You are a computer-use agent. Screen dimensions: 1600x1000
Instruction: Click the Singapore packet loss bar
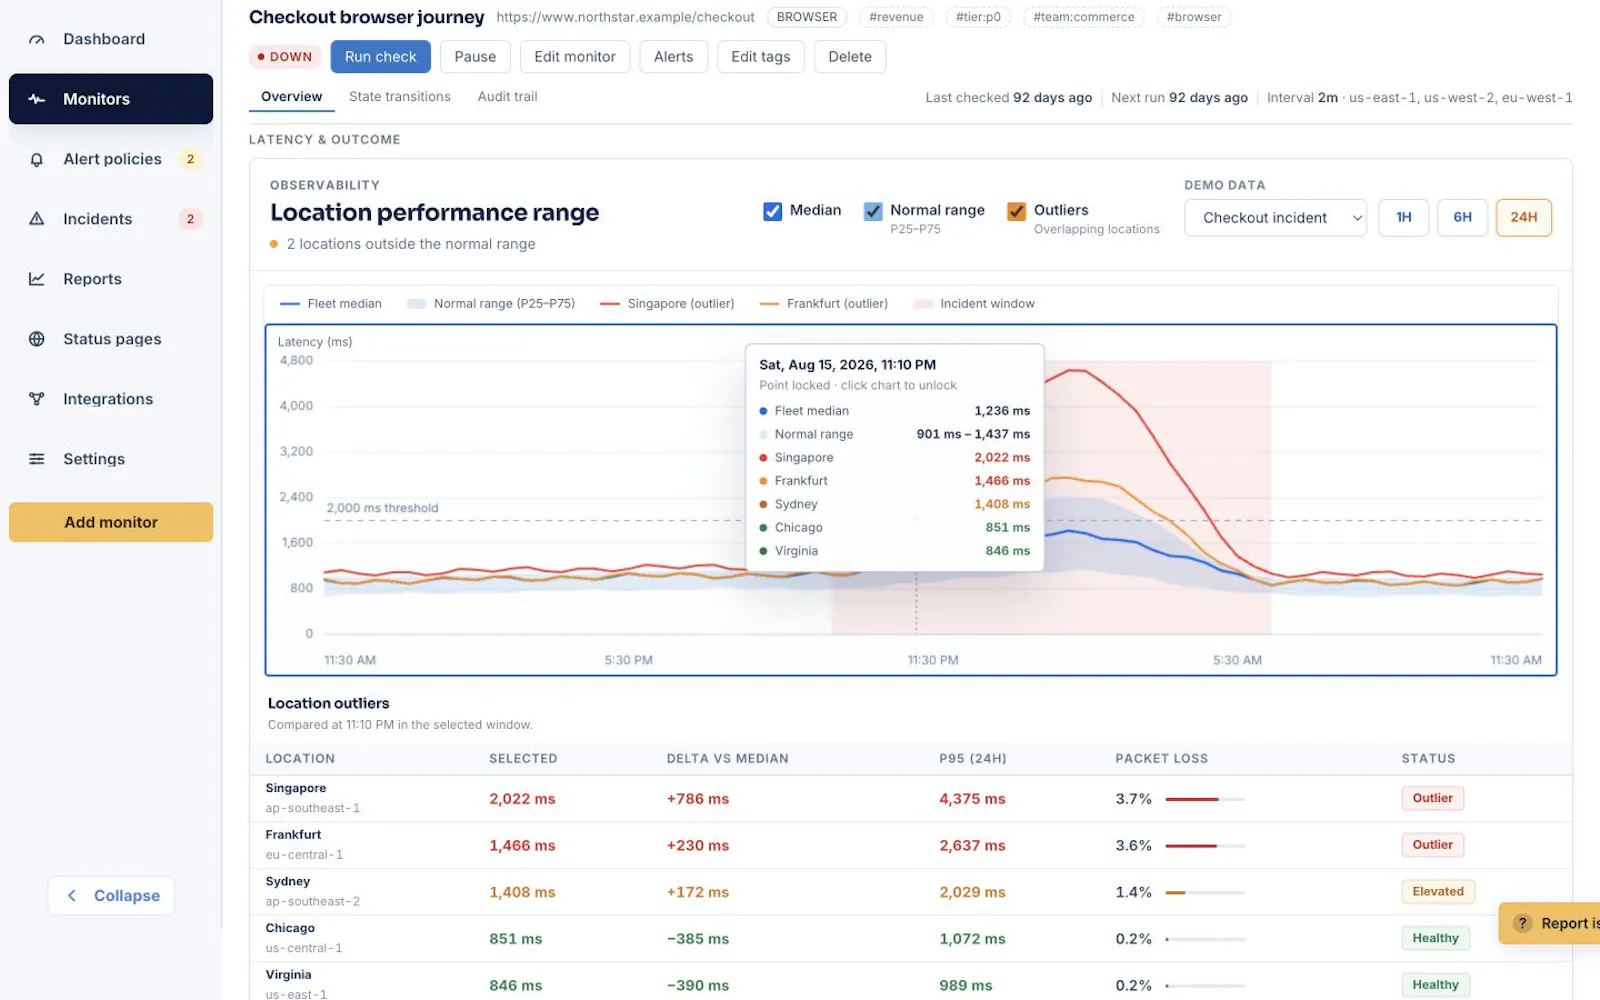coord(1205,799)
